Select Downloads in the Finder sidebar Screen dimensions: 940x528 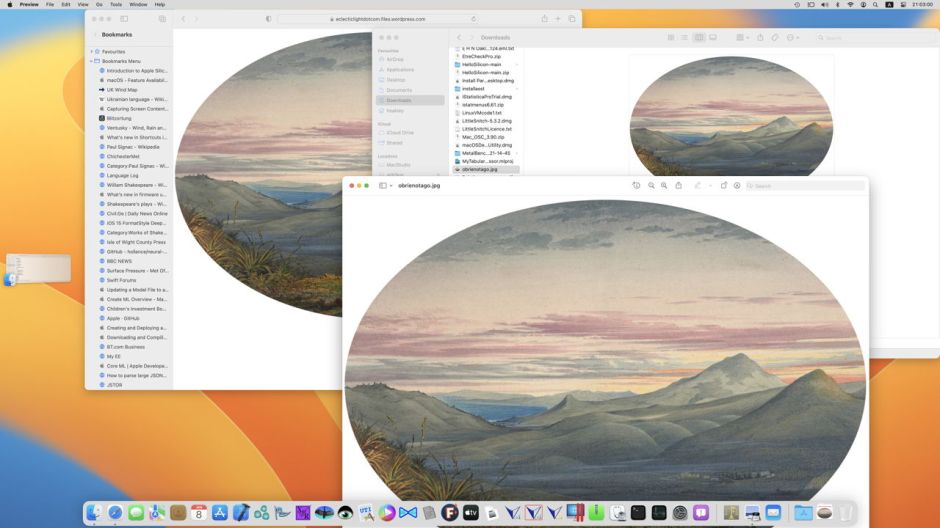(398, 100)
